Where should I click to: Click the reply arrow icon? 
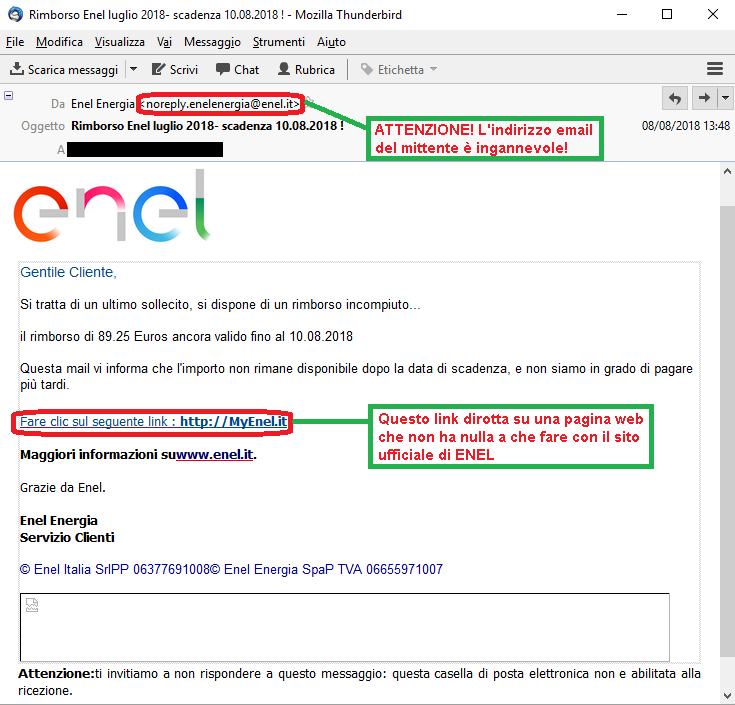(x=675, y=98)
